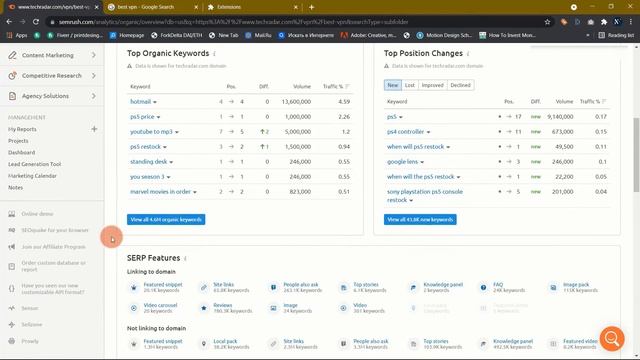Open the when will ps5 restock keyword
640x360 pixels.
click(x=415, y=147)
